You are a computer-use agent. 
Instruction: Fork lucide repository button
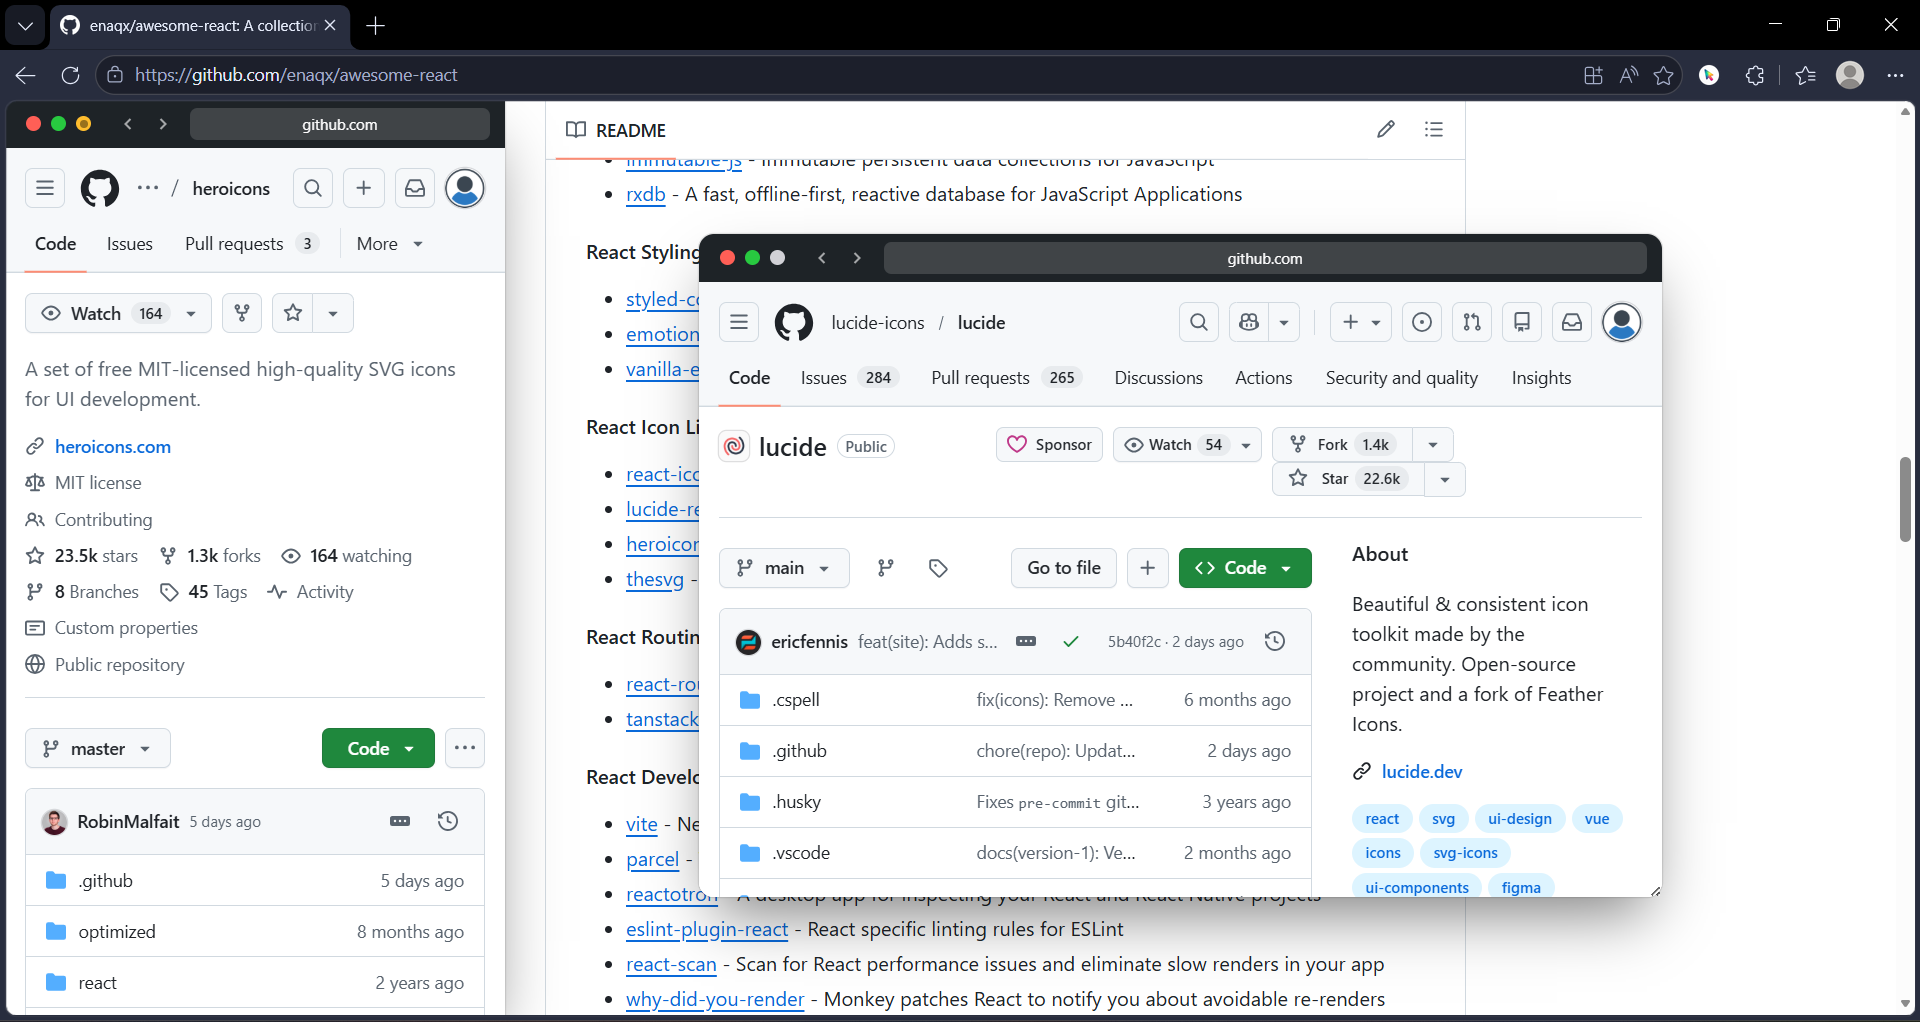pyautogui.click(x=1342, y=445)
